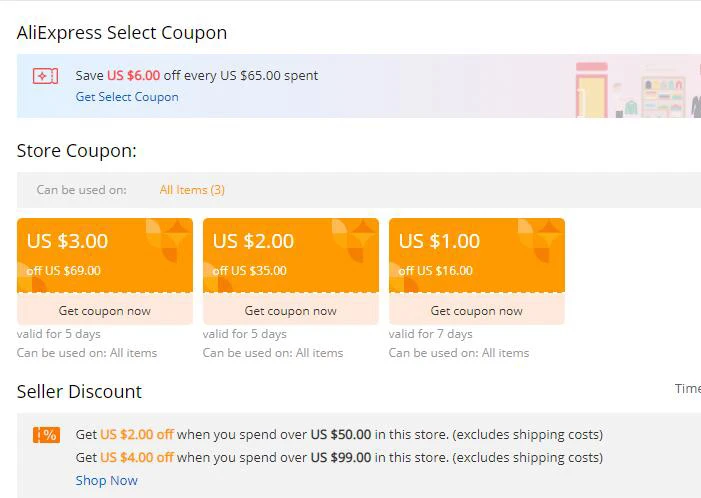Click the Seller Discount heading
701x498 pixels.
click(x=80, y=392)
